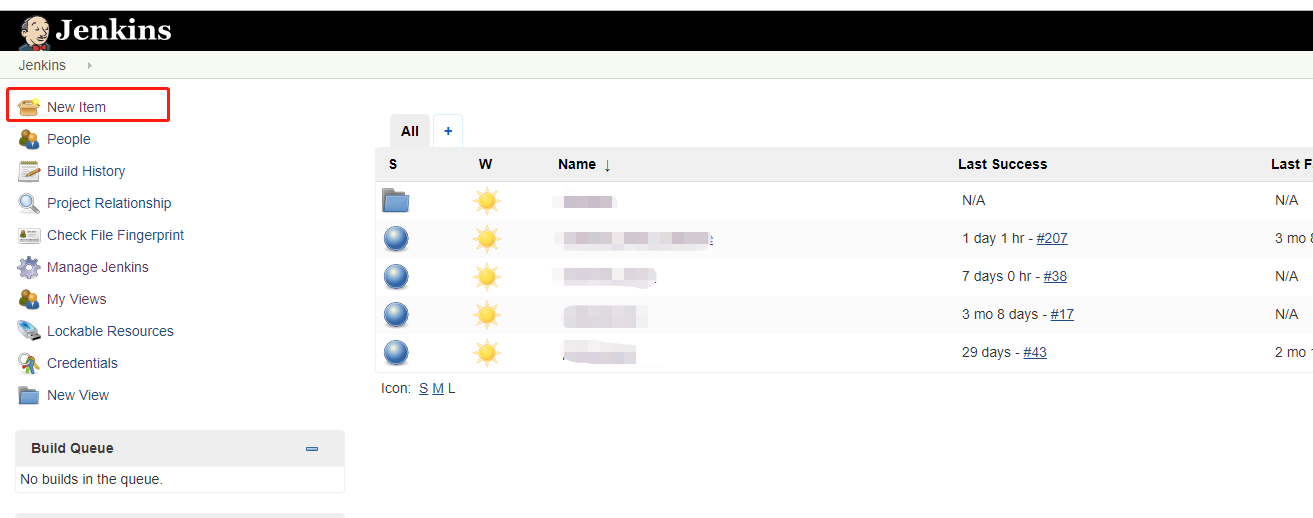Click 'No builds in the queue.' text
The height and width of the screenshot is (518, 1313).
(x=91, y=479)
